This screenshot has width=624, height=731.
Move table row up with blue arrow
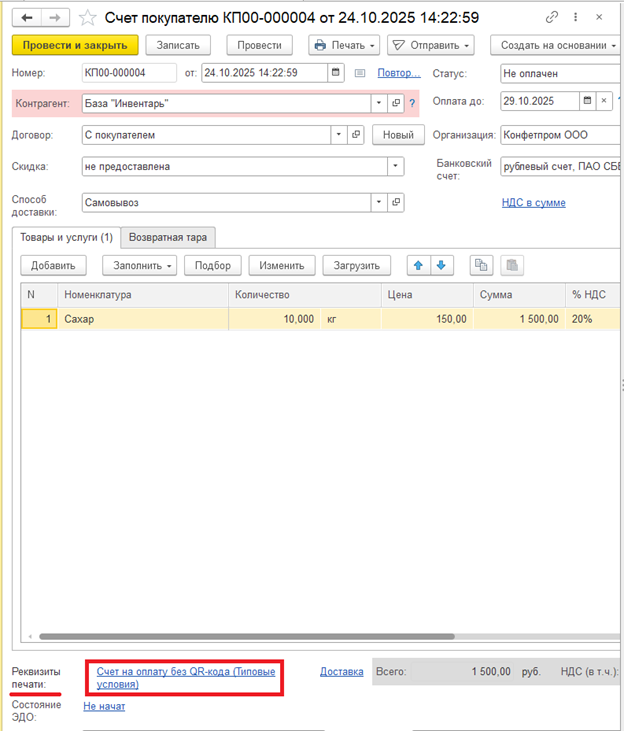coord(418,265)
